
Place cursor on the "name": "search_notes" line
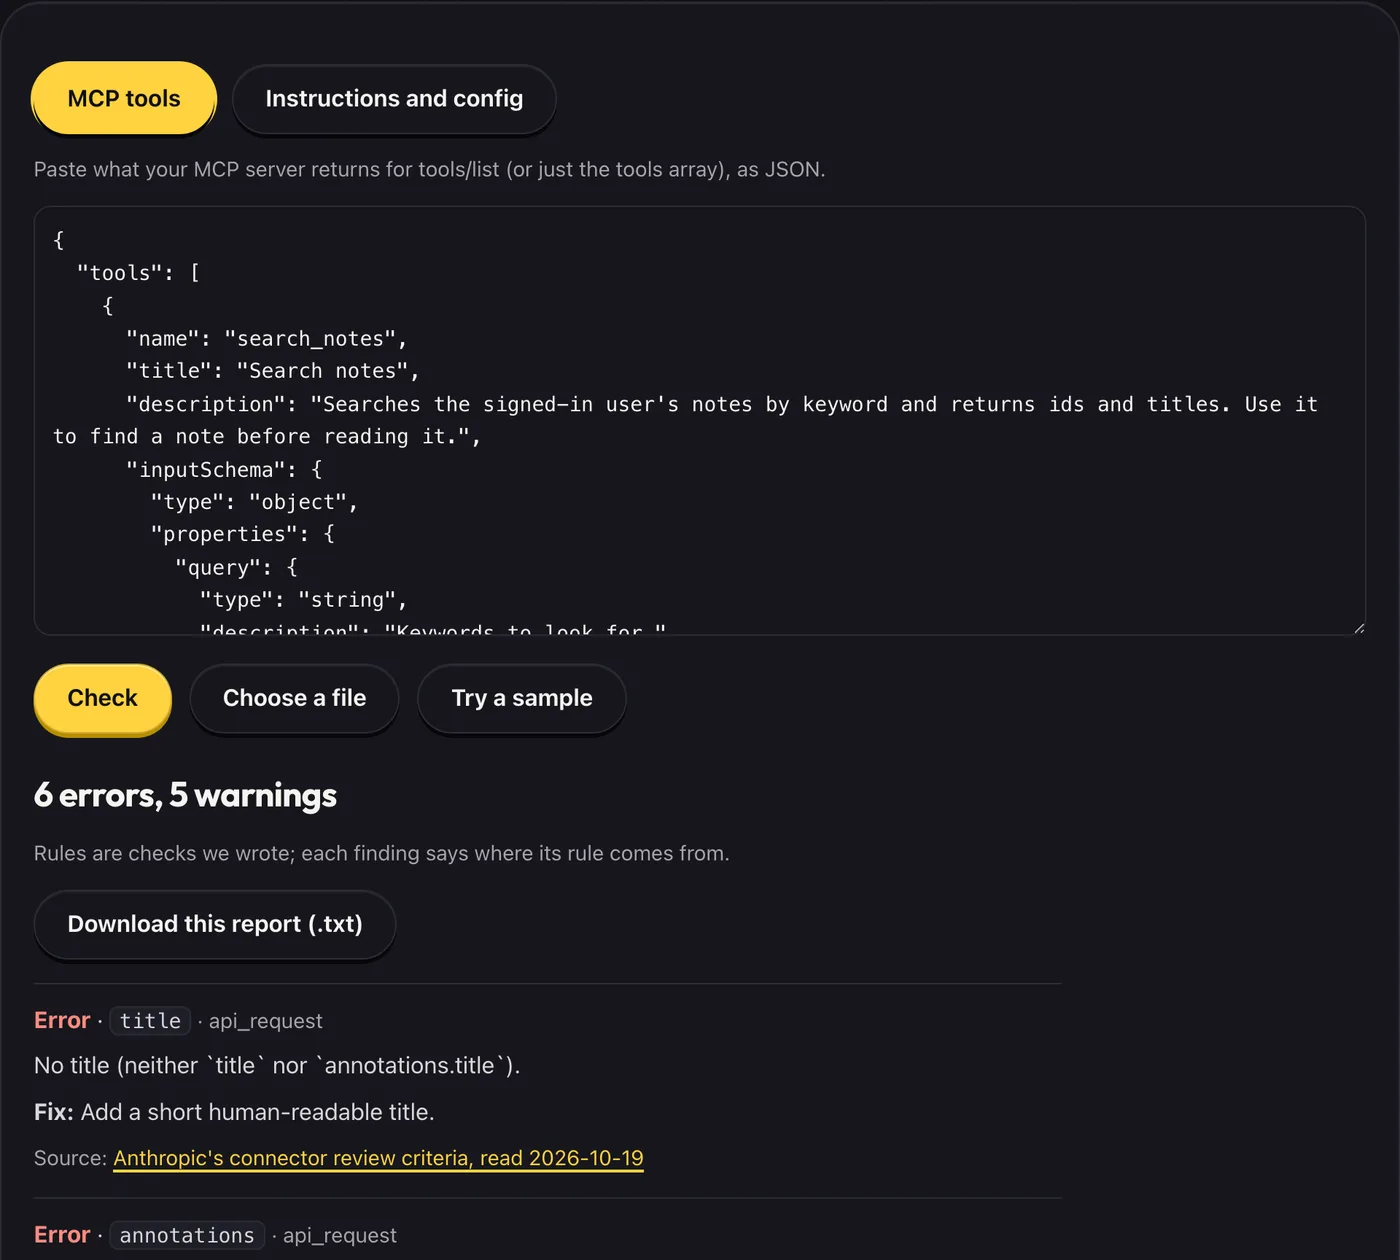pyautogui.click(x=266, y=339)
